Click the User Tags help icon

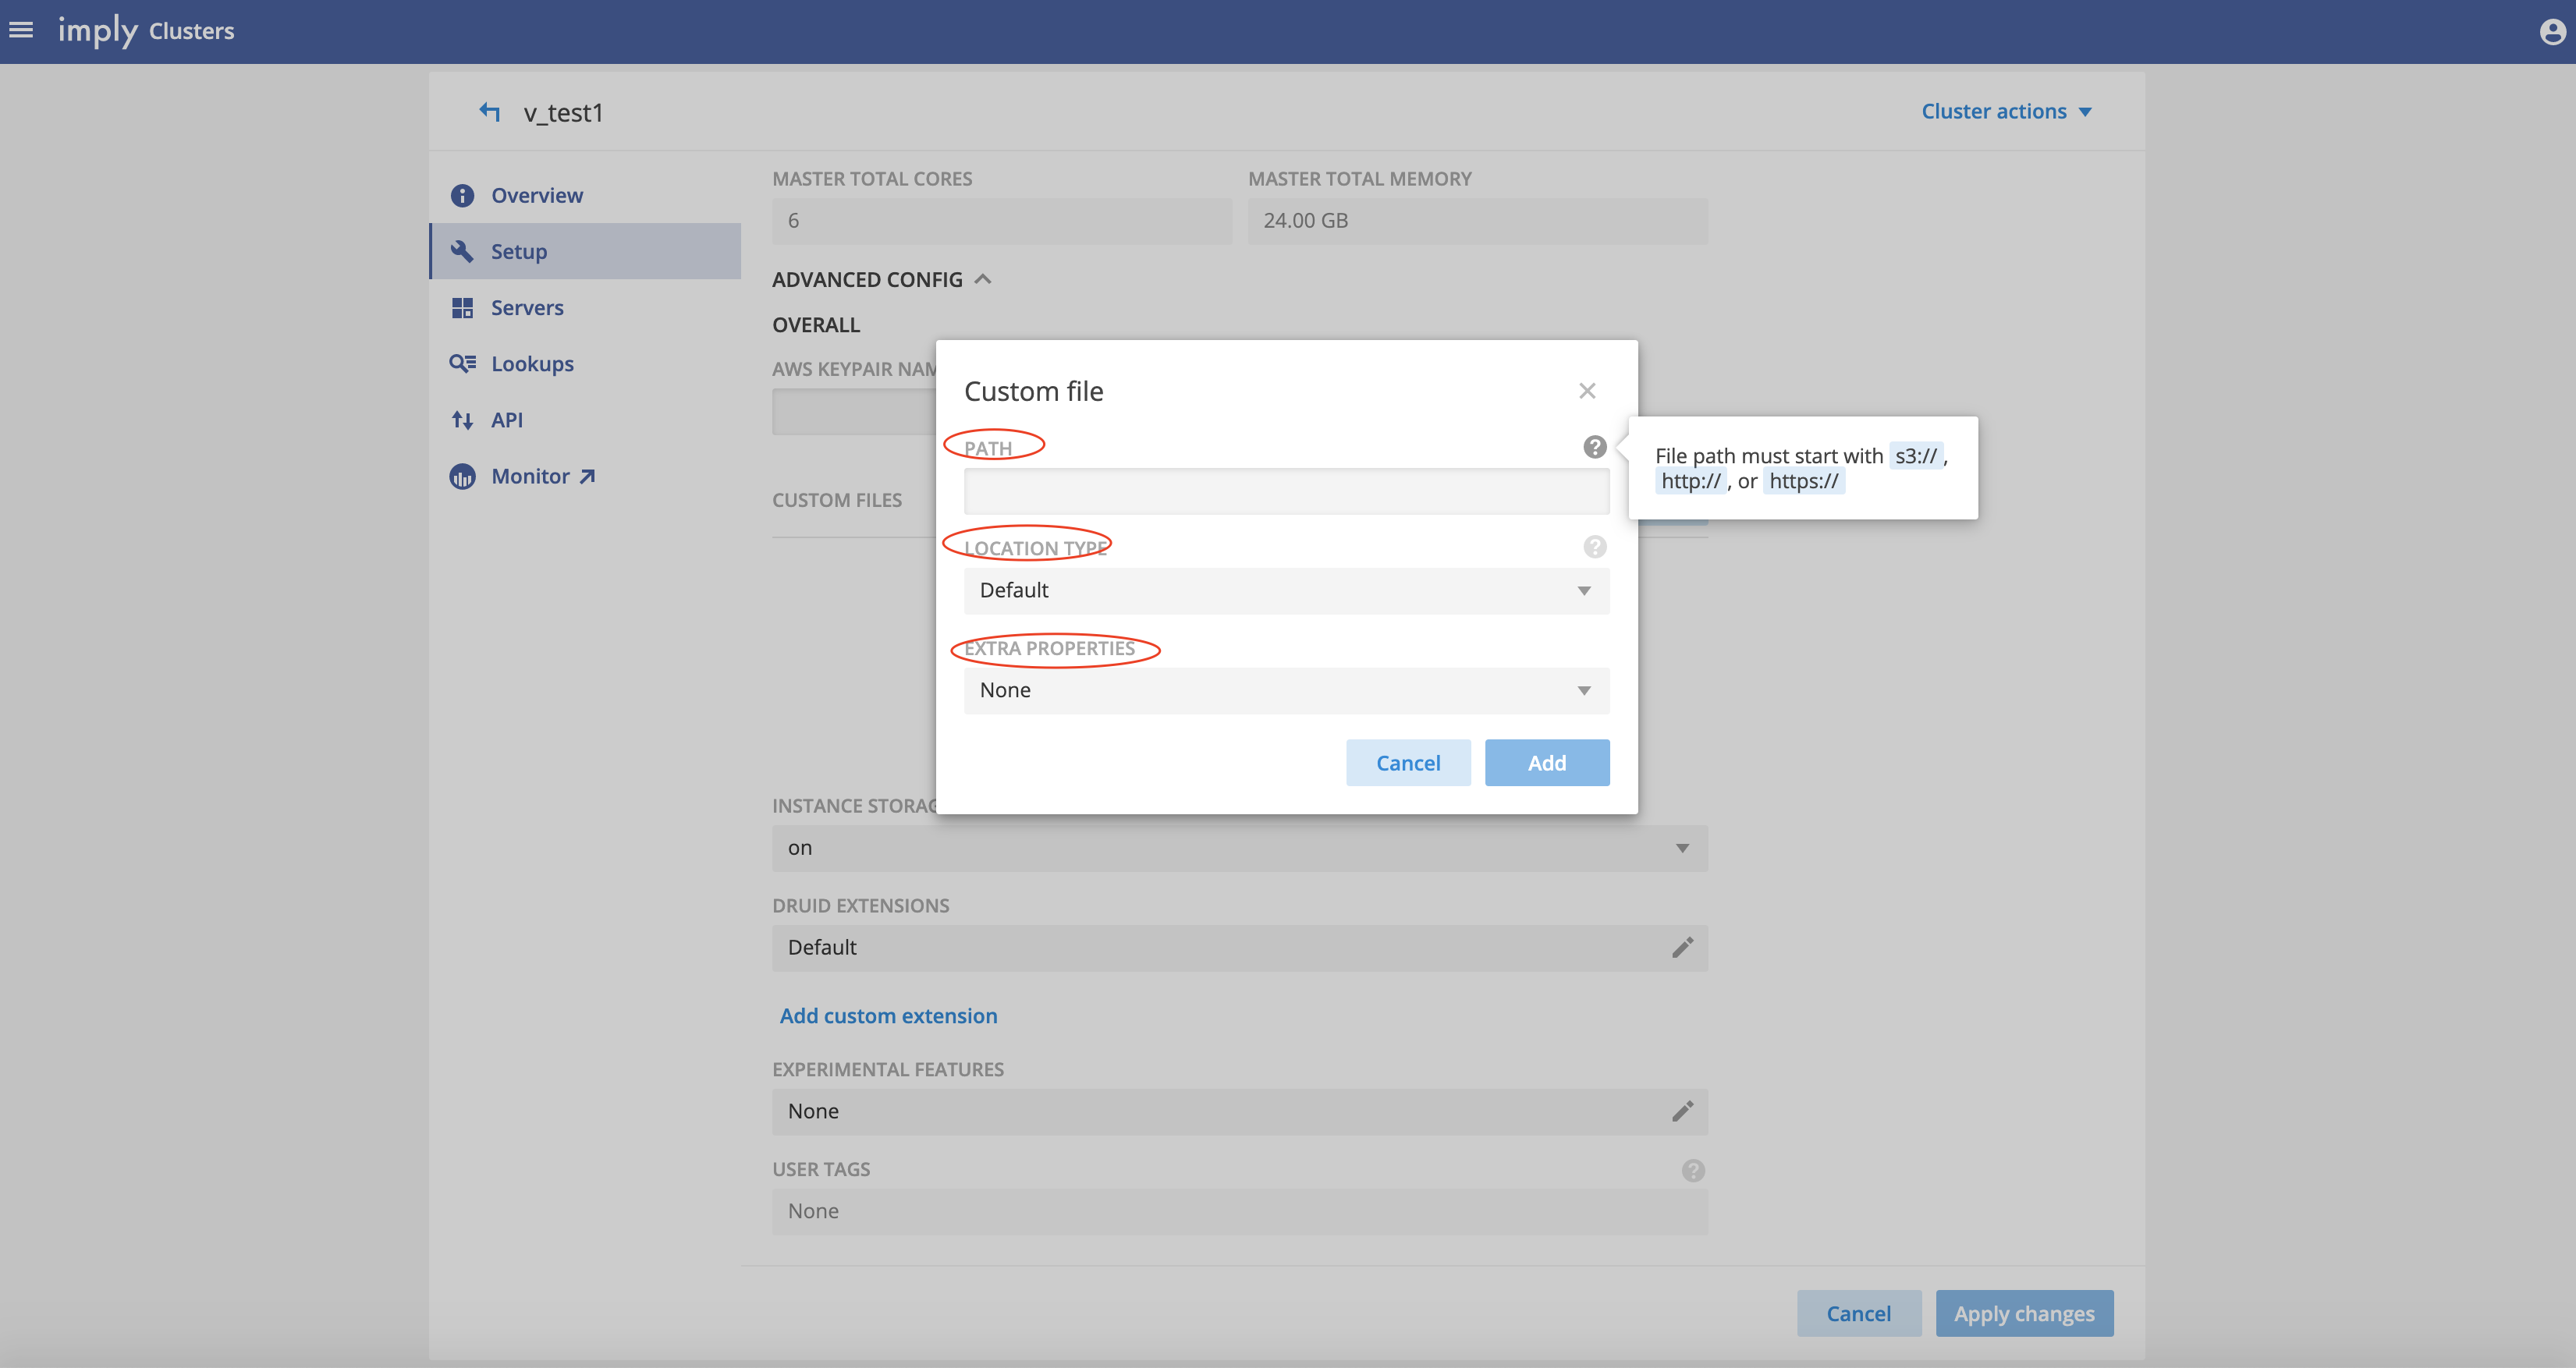tap(1693, 1170)
